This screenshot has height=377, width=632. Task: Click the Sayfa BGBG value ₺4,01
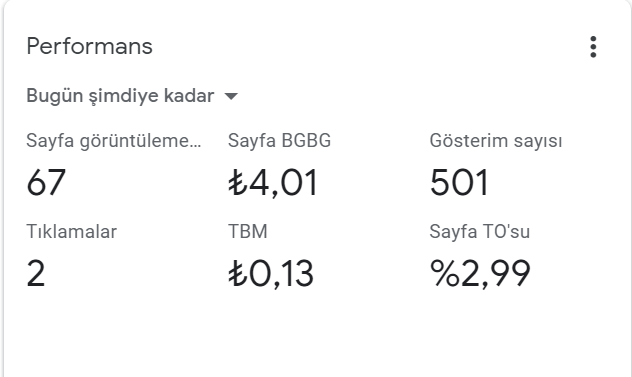(273, 183)
